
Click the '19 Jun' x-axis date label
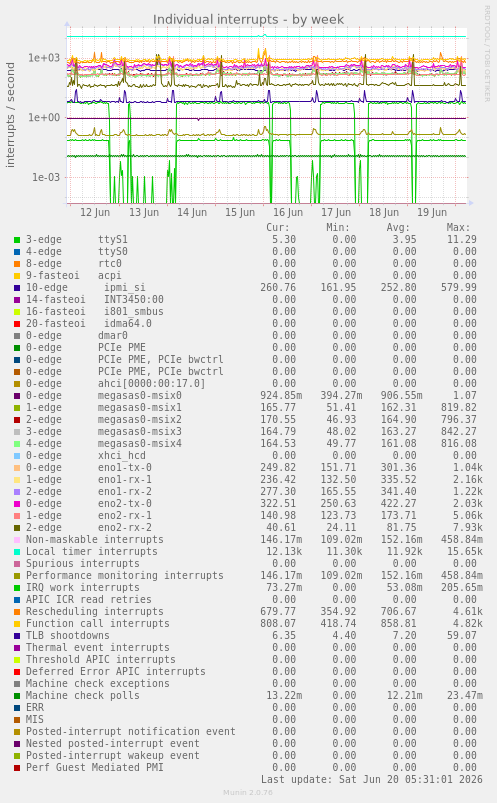[432, 212]
